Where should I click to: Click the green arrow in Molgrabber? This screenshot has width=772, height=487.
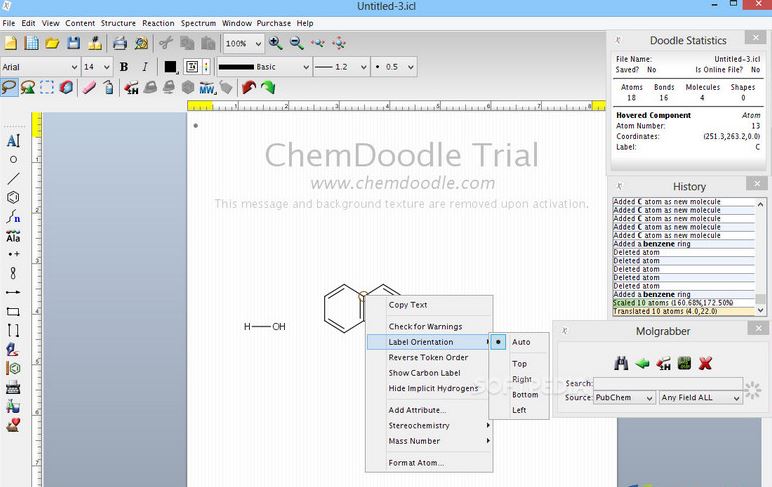pyautogui.click(x=642, y=363)
